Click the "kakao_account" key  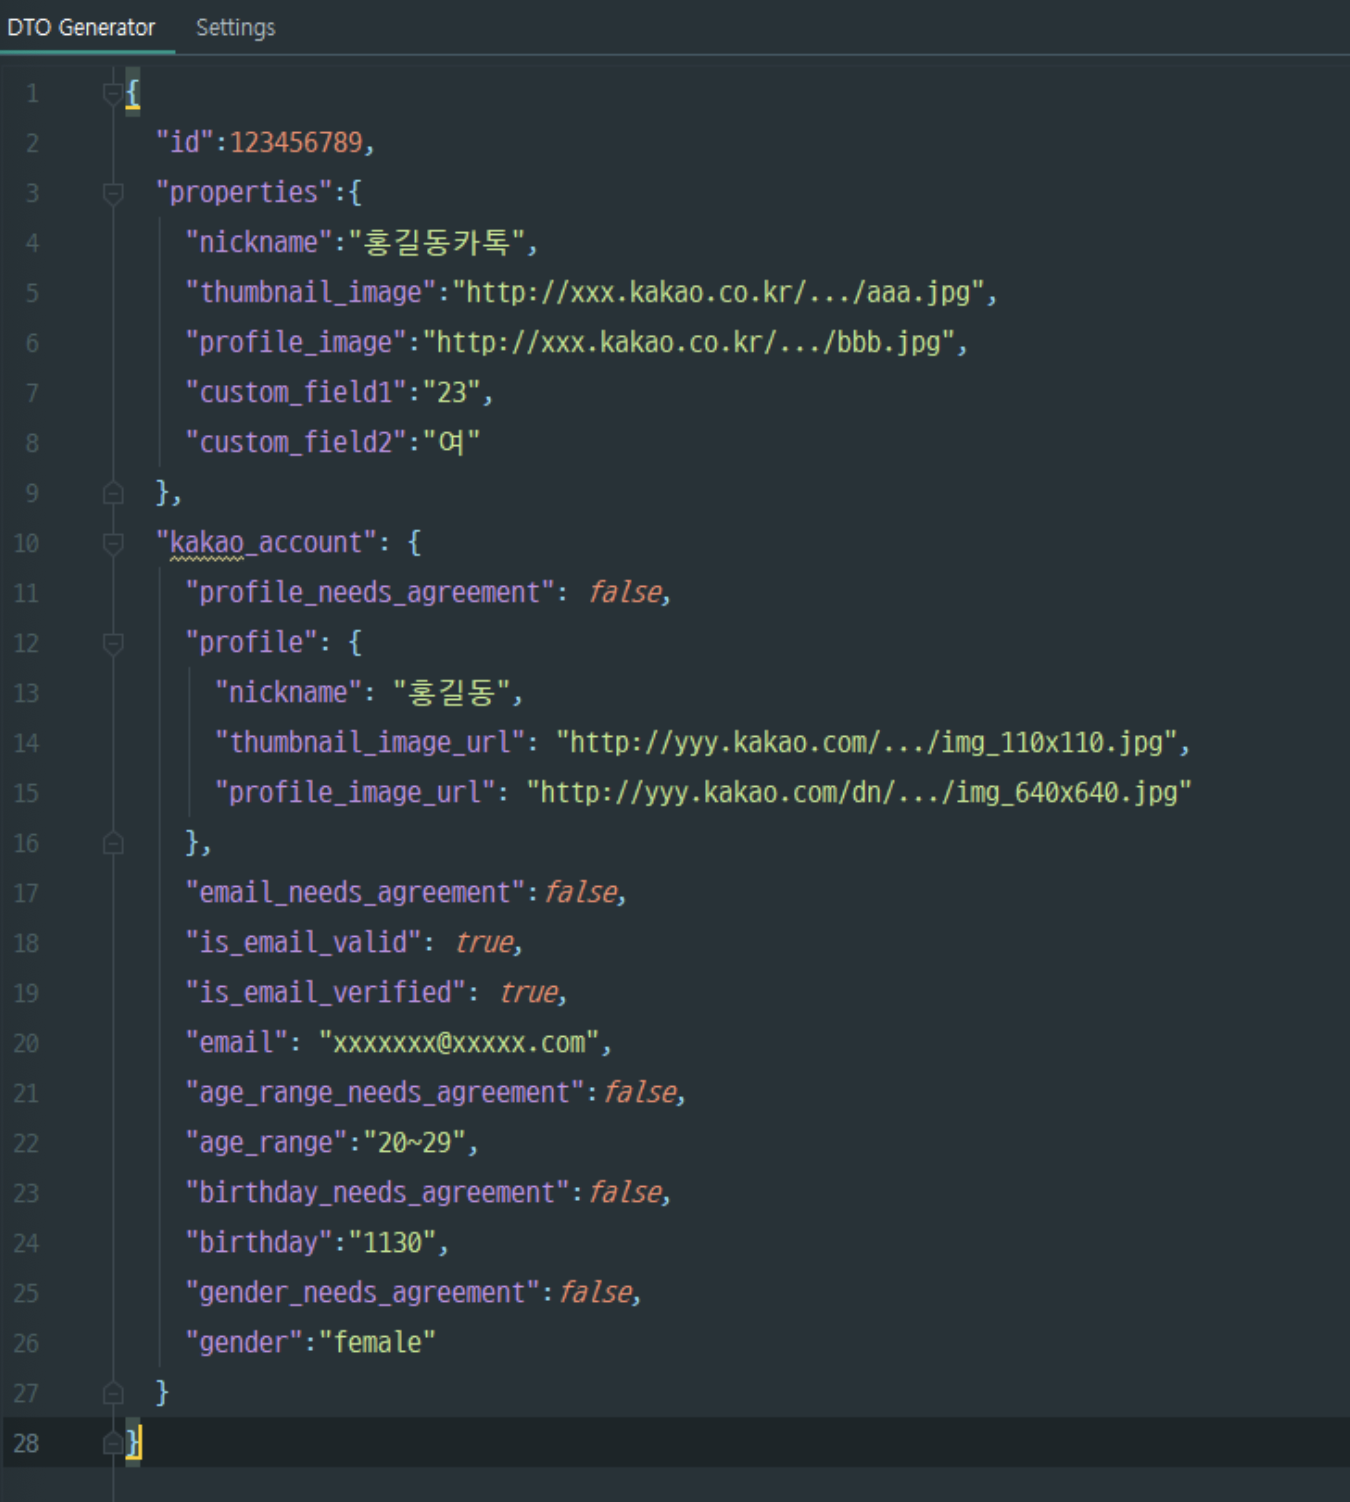(266, 543)
